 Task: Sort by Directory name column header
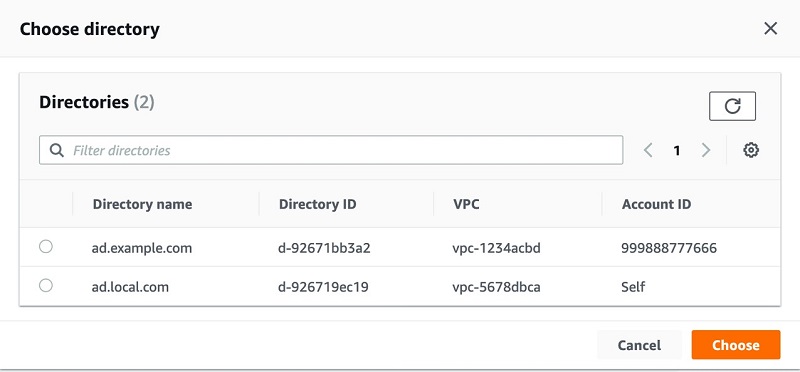[142, 205]
